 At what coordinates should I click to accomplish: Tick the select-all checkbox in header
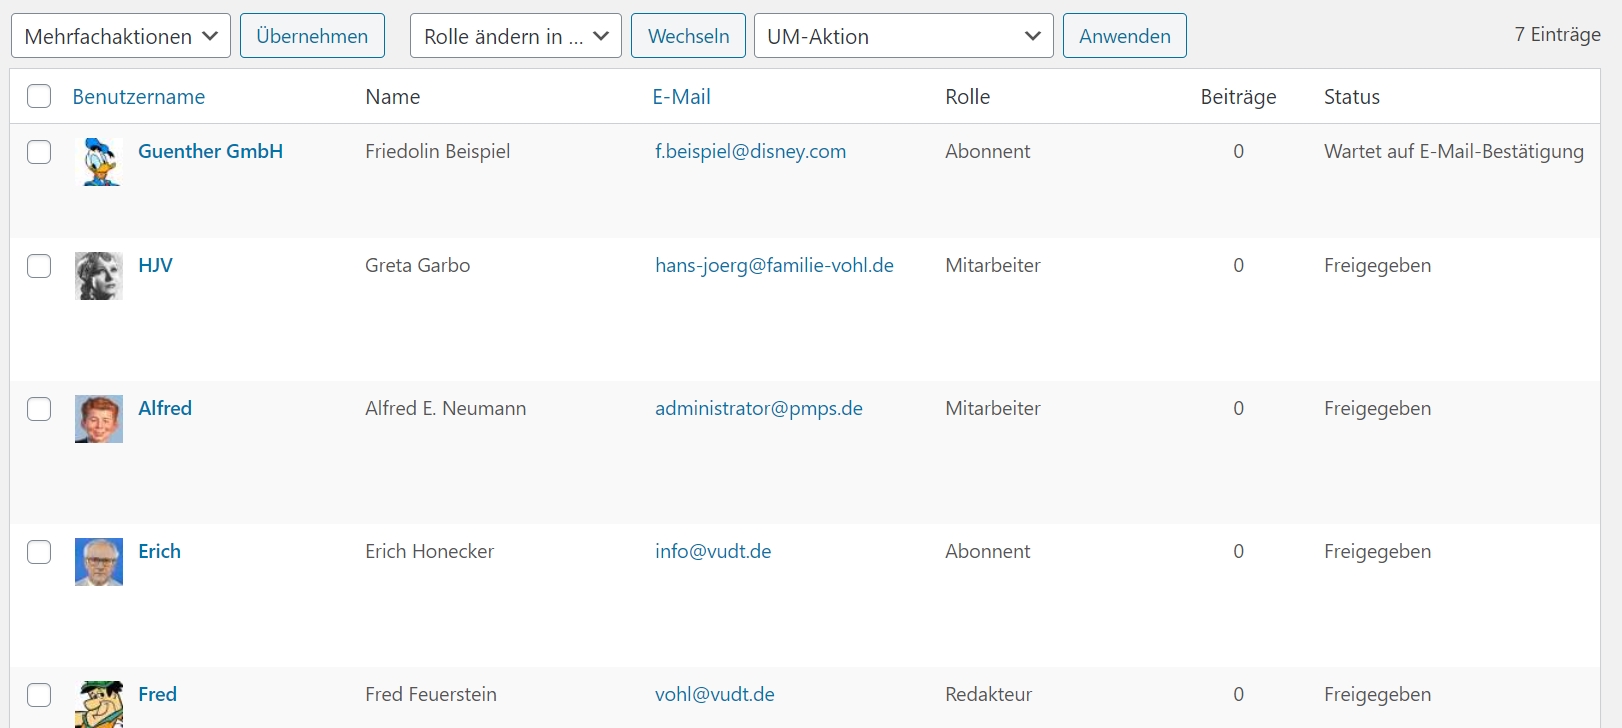[39, 96]
